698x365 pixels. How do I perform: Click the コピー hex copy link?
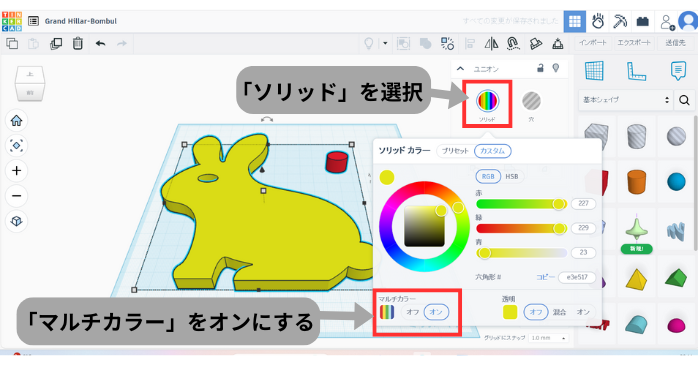tap(545, 277)
